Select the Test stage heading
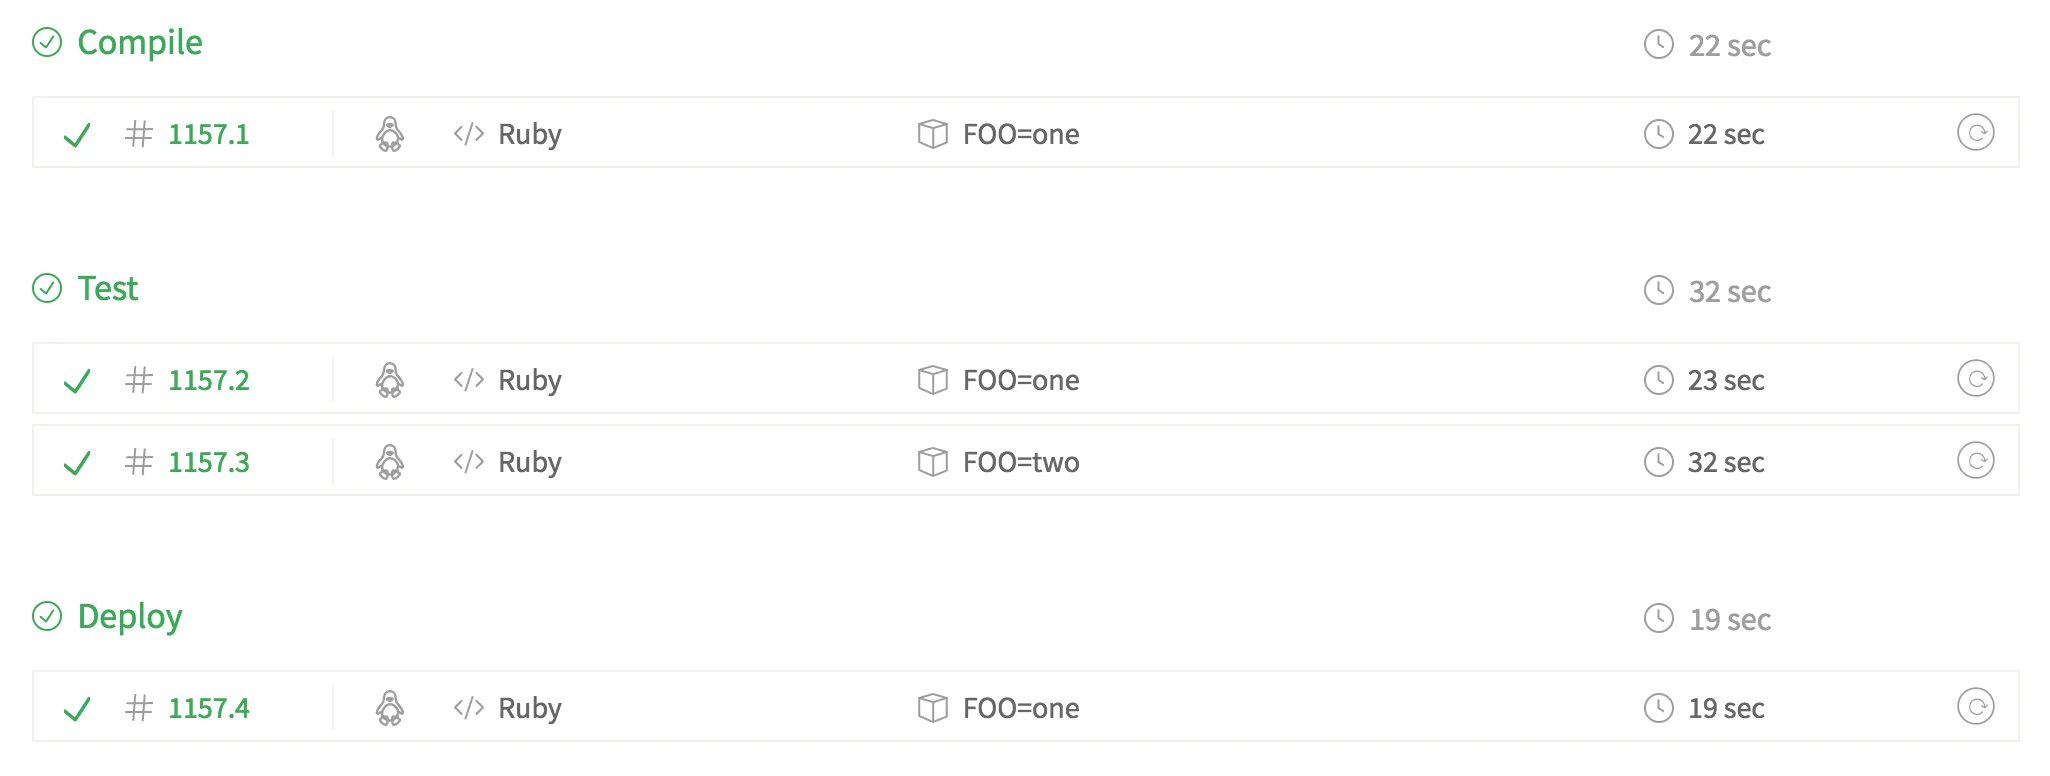Screen dimensions: 2050x776 (x=108, y=289)
